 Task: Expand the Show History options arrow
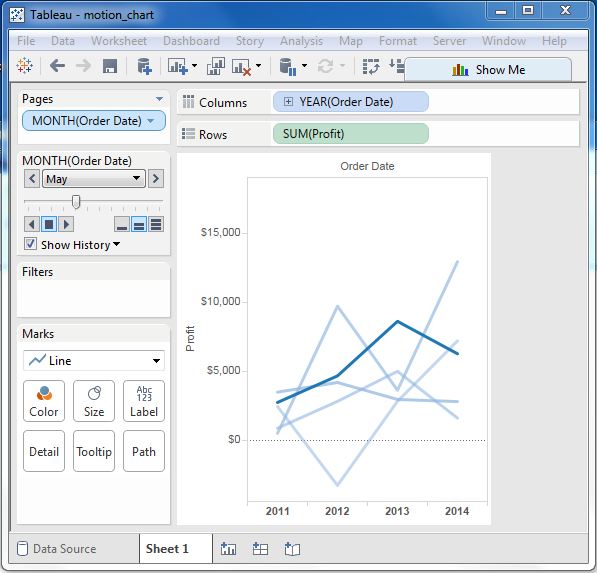[117, 244]
